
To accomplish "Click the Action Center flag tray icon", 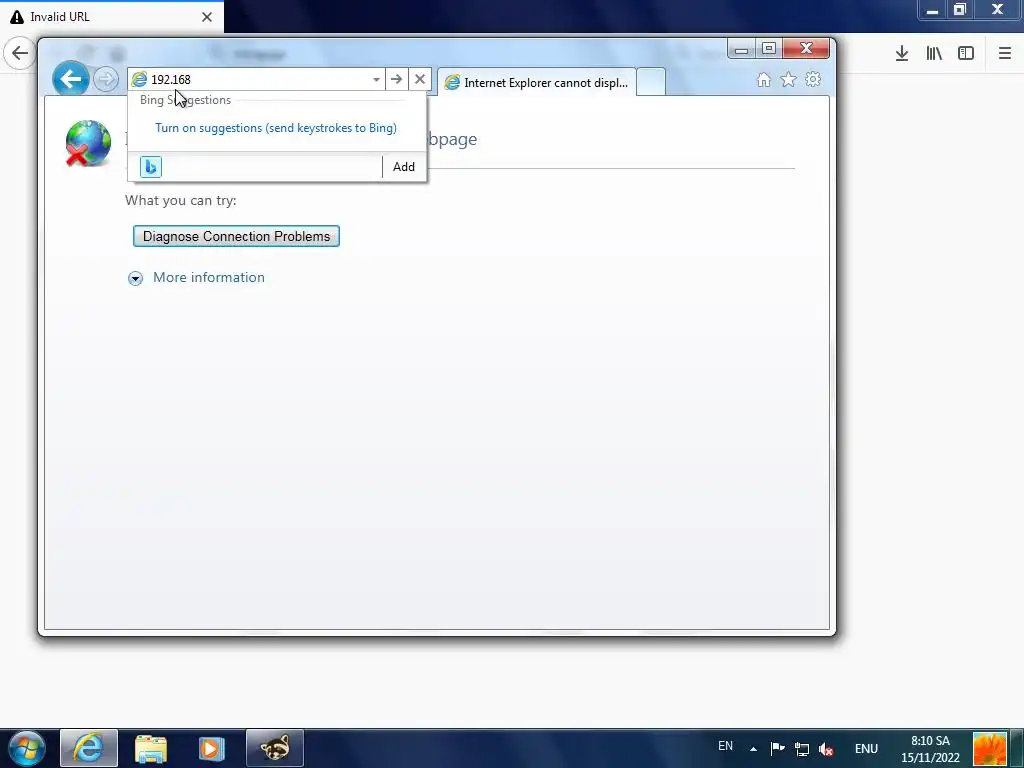I will (777, 748).
